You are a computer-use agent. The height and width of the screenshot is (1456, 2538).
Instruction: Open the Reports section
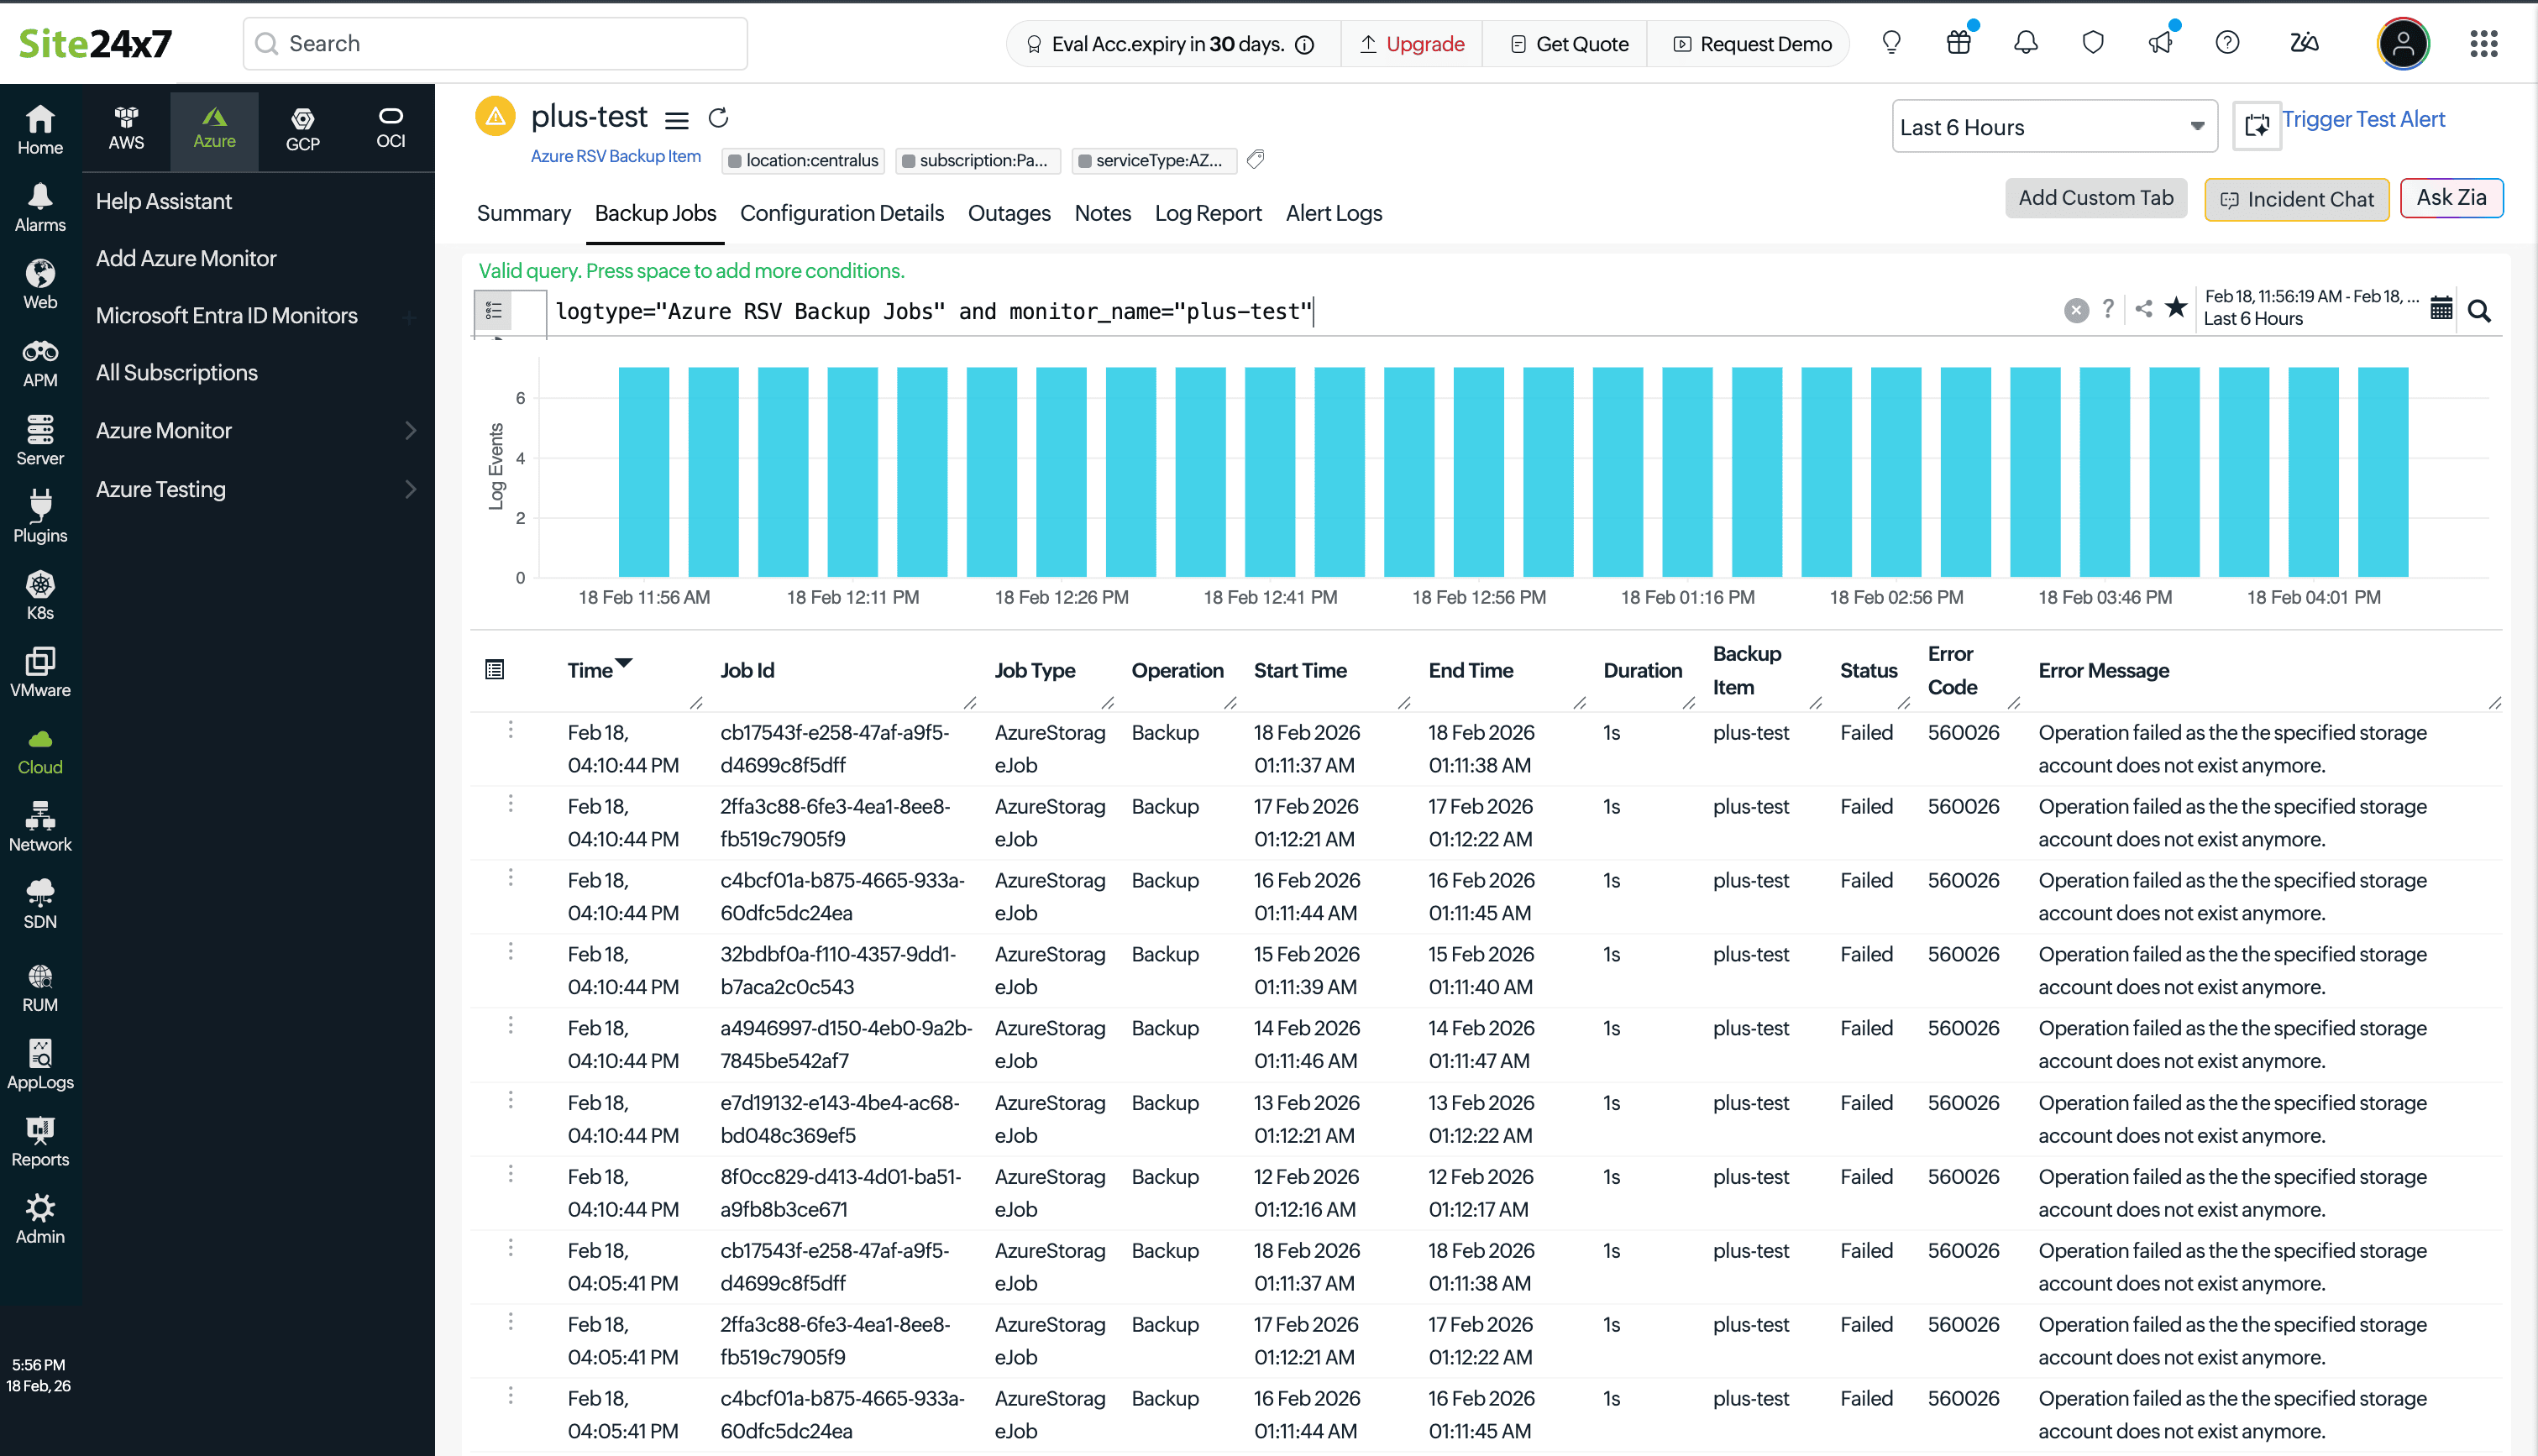click(40, 1143)
